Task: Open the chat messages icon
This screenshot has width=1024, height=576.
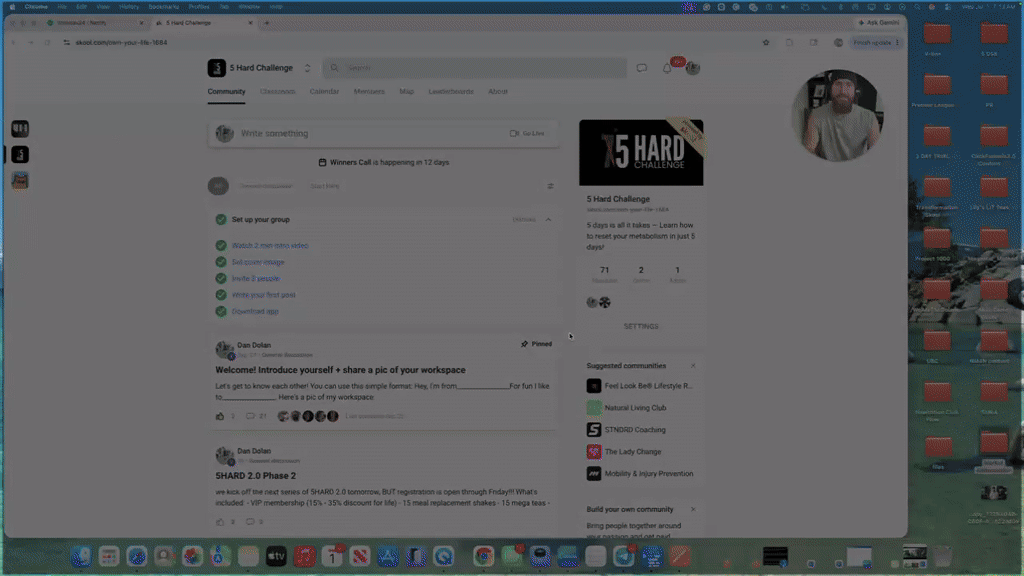Action: [641, 68]
